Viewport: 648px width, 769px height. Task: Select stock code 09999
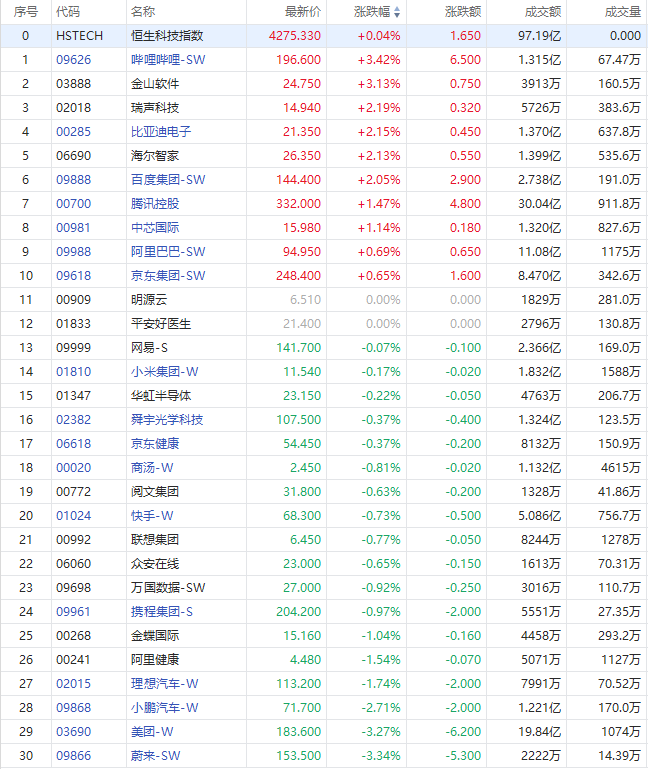(74, 348)
